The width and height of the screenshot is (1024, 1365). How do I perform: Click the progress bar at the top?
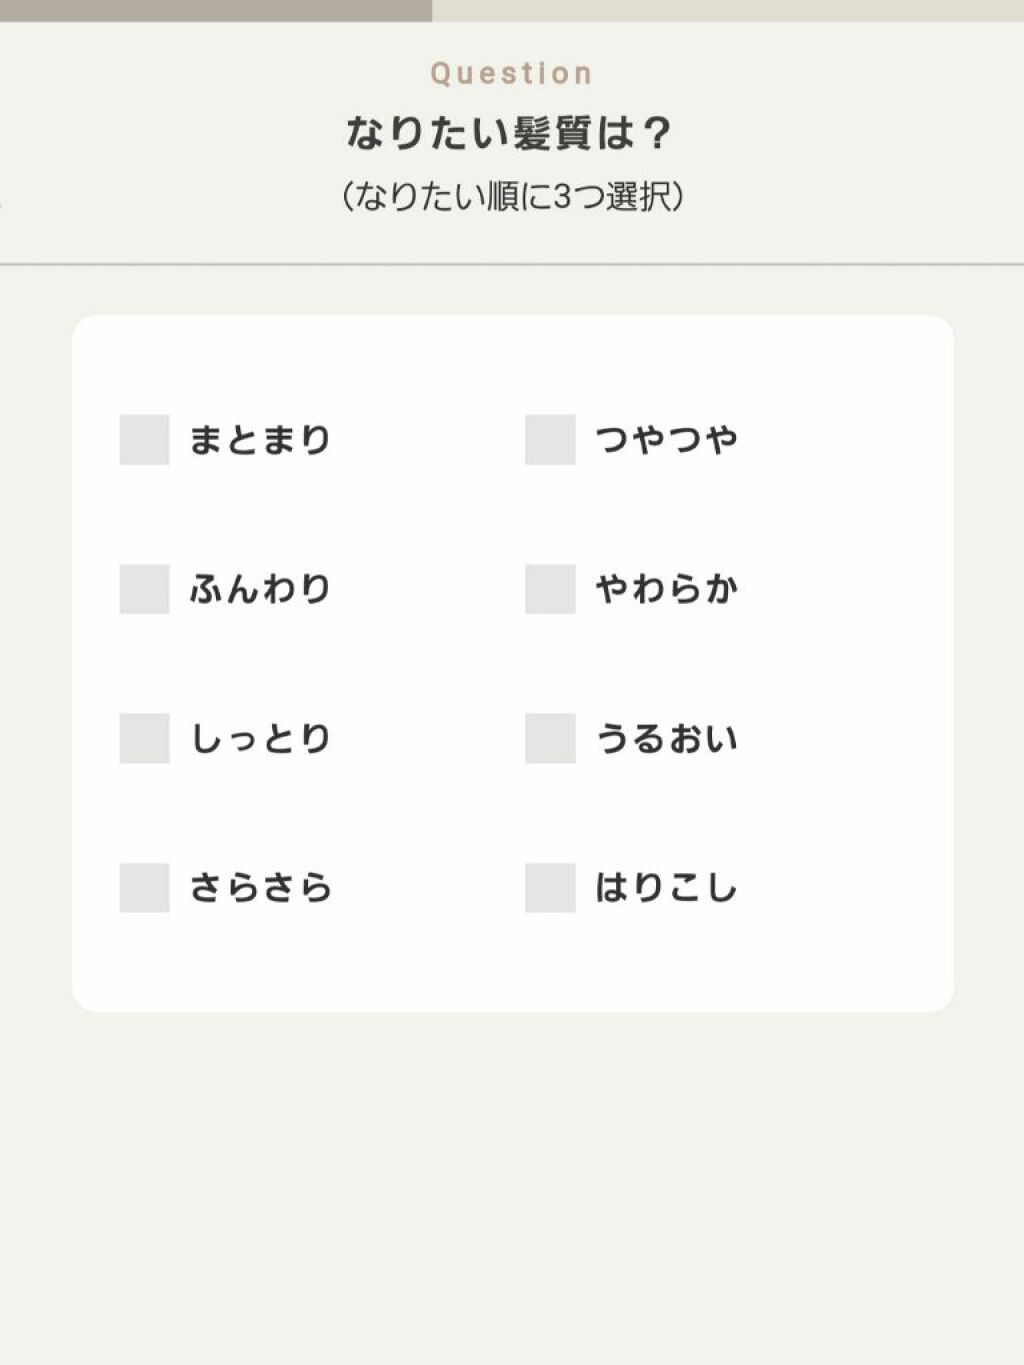pos(512,10)
